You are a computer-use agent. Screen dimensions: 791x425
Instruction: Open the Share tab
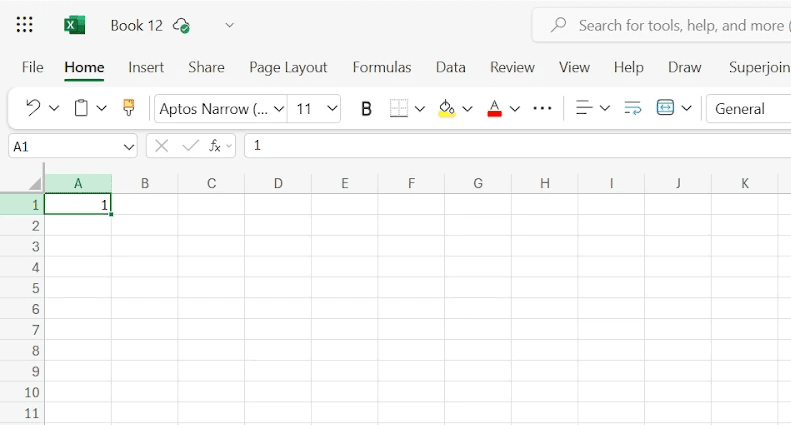pos(206,67)
